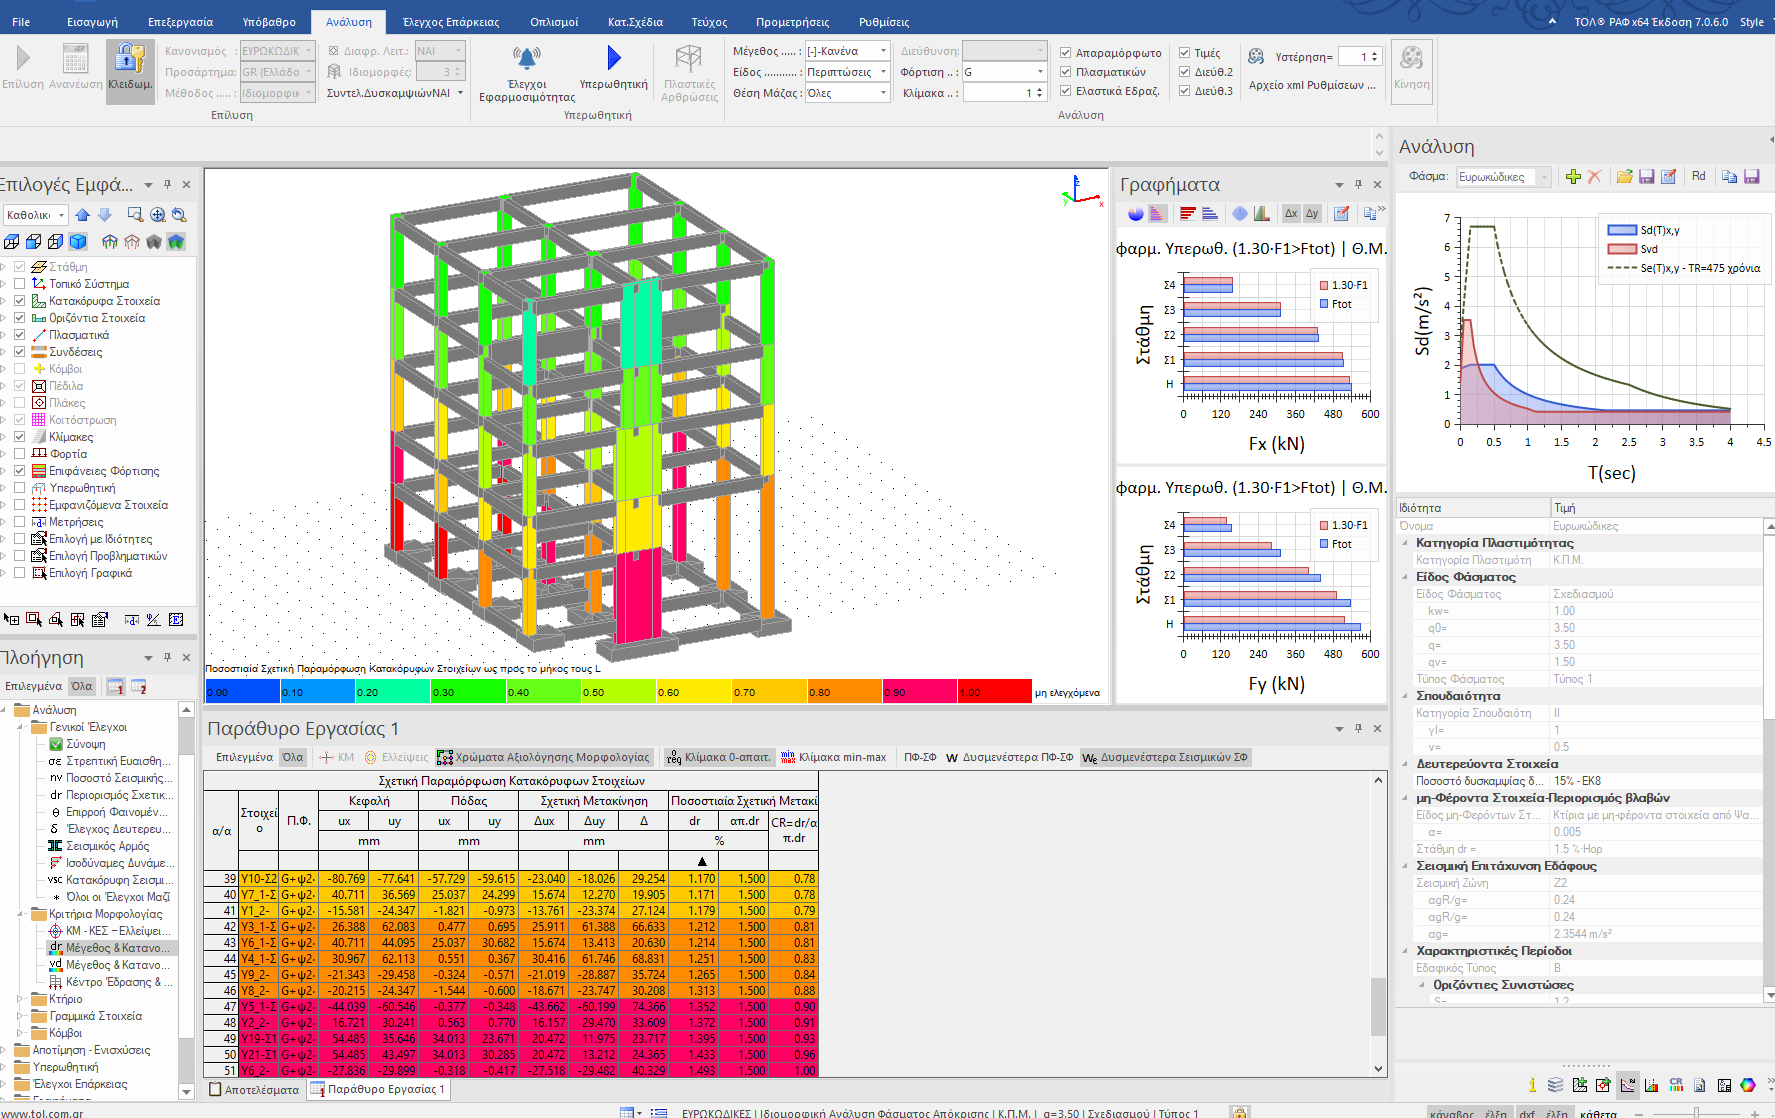The image size is (1775, 1118).
Task: Toggle Πλασματικών checkbox
Action: [x=1066, y=72]
